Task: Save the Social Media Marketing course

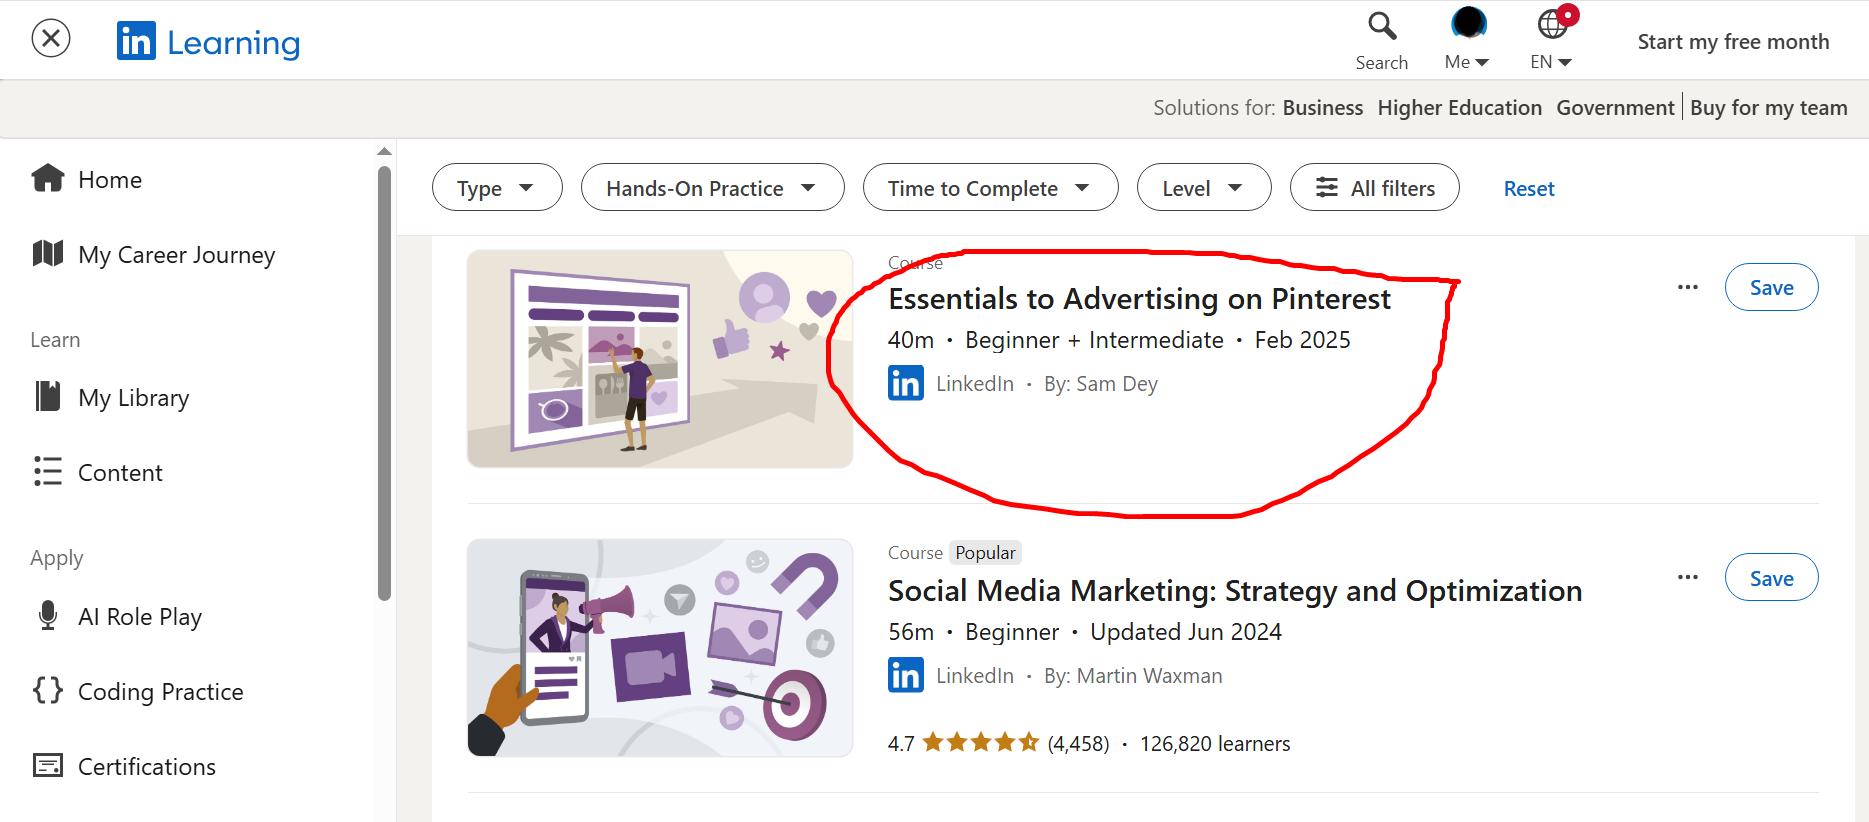Action: (x=1771, y=578)
